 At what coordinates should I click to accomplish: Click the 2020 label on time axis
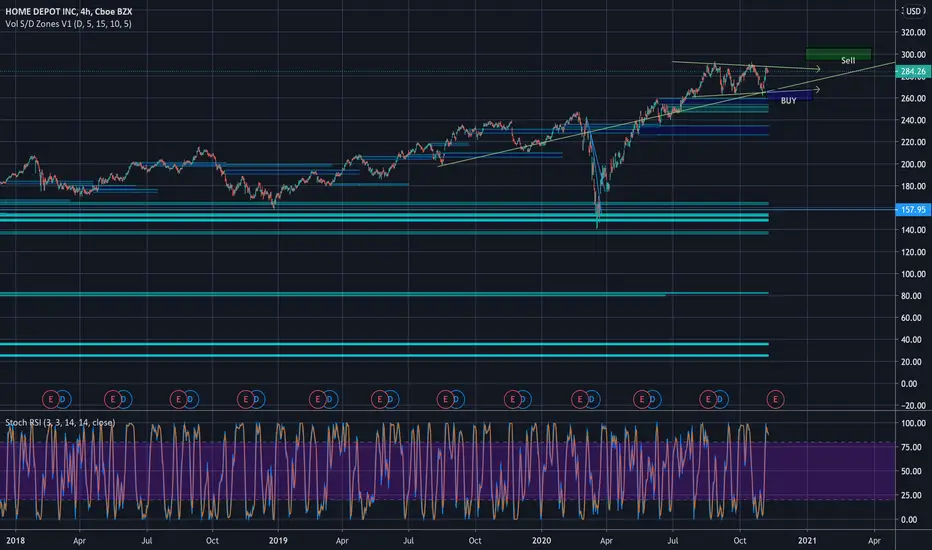[x=541, y=540]
